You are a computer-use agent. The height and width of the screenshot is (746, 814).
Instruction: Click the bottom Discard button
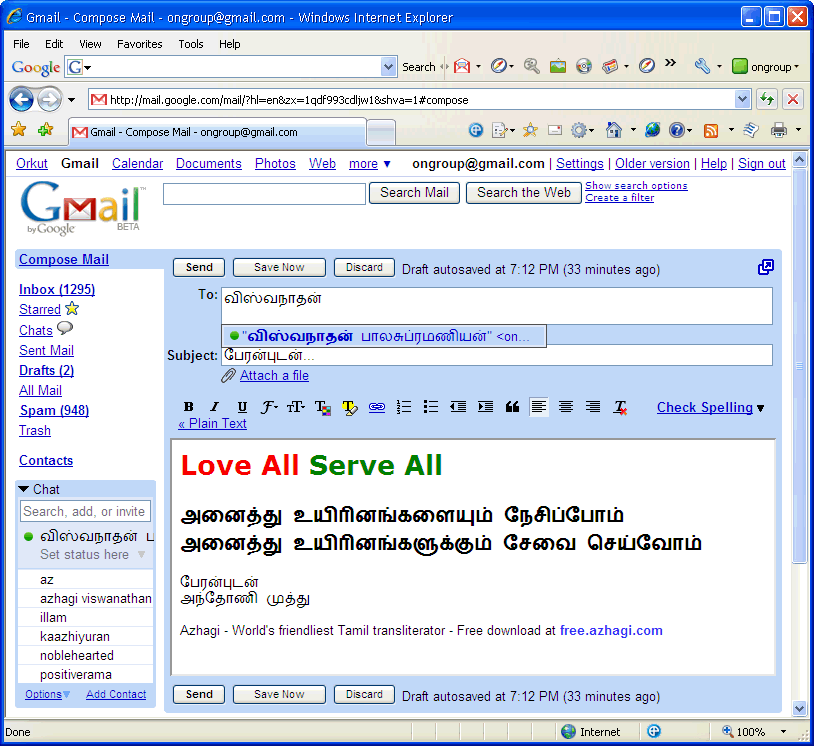(x=364, y=695)
